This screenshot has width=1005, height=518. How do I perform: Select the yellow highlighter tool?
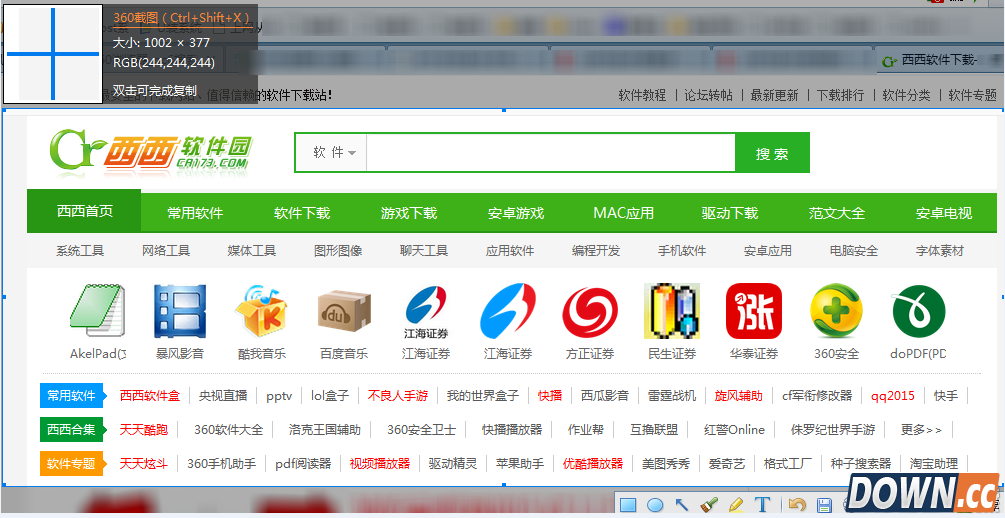coord(735,505)
